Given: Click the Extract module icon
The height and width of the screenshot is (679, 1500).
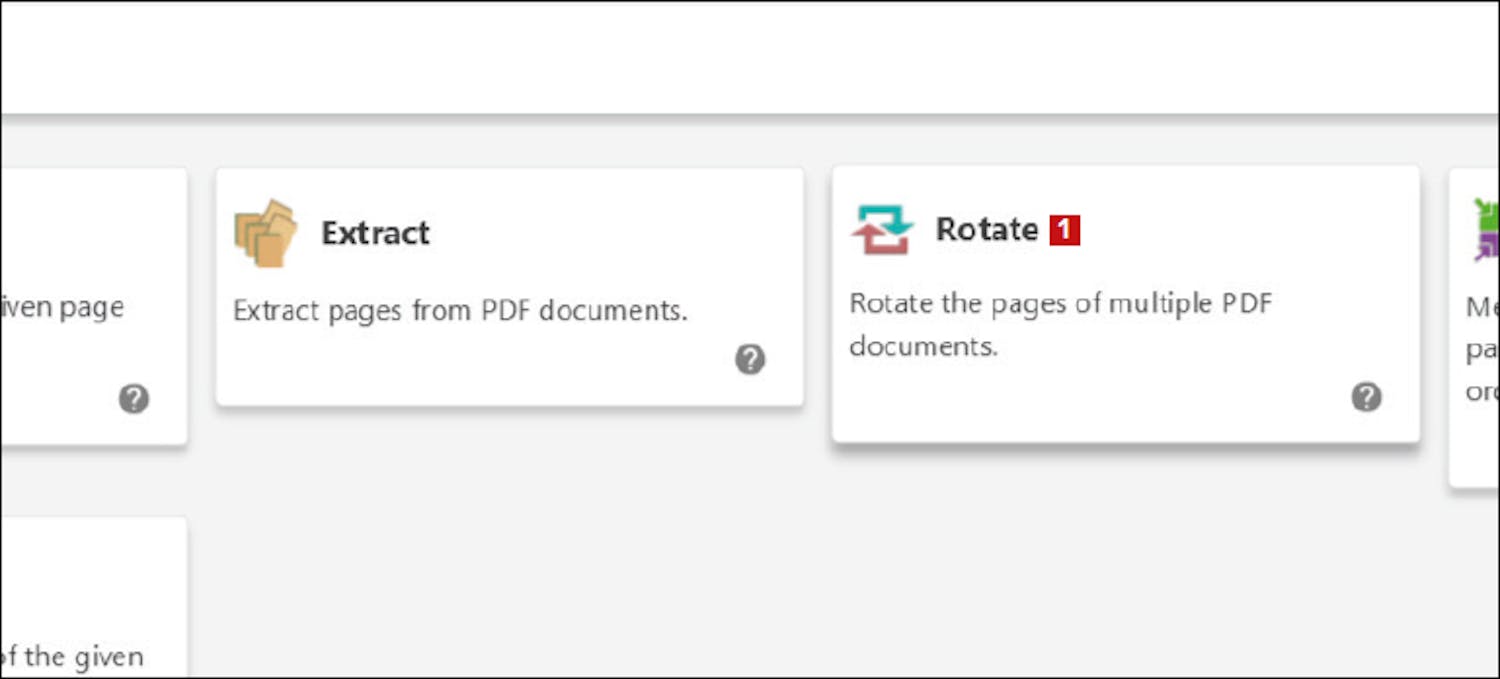Looking at the screenshot, I should coord(265,233).
